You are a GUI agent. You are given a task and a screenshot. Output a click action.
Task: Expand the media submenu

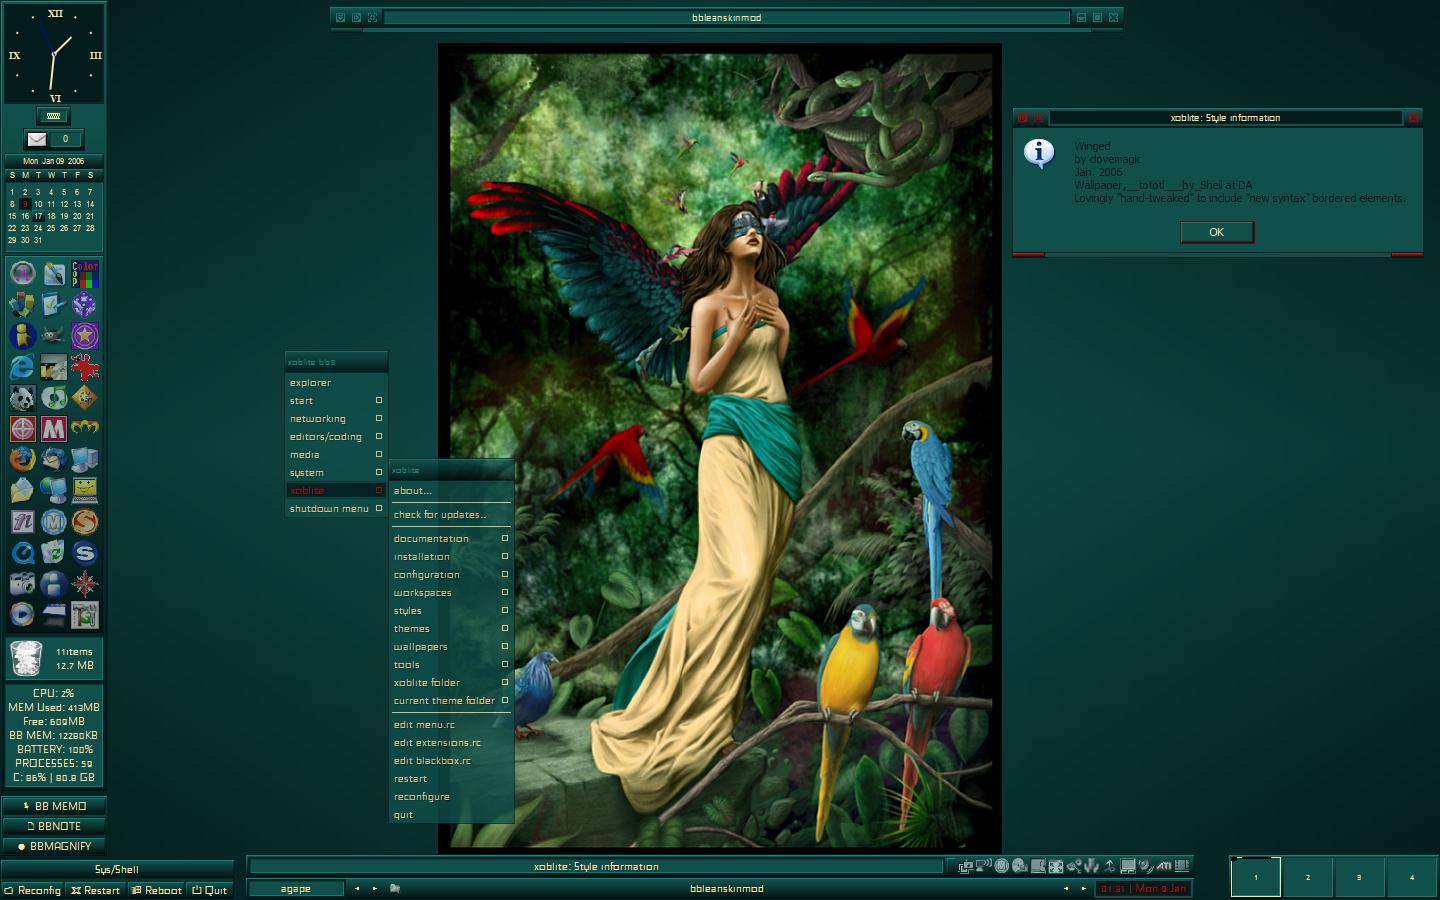tap(336, 455)
